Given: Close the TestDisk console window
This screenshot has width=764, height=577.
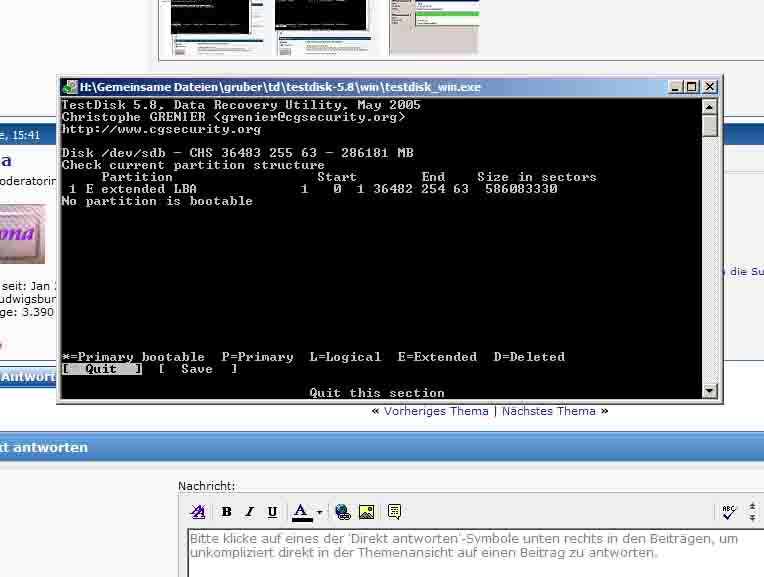Looking at the screenshot, I should point(710,87).
